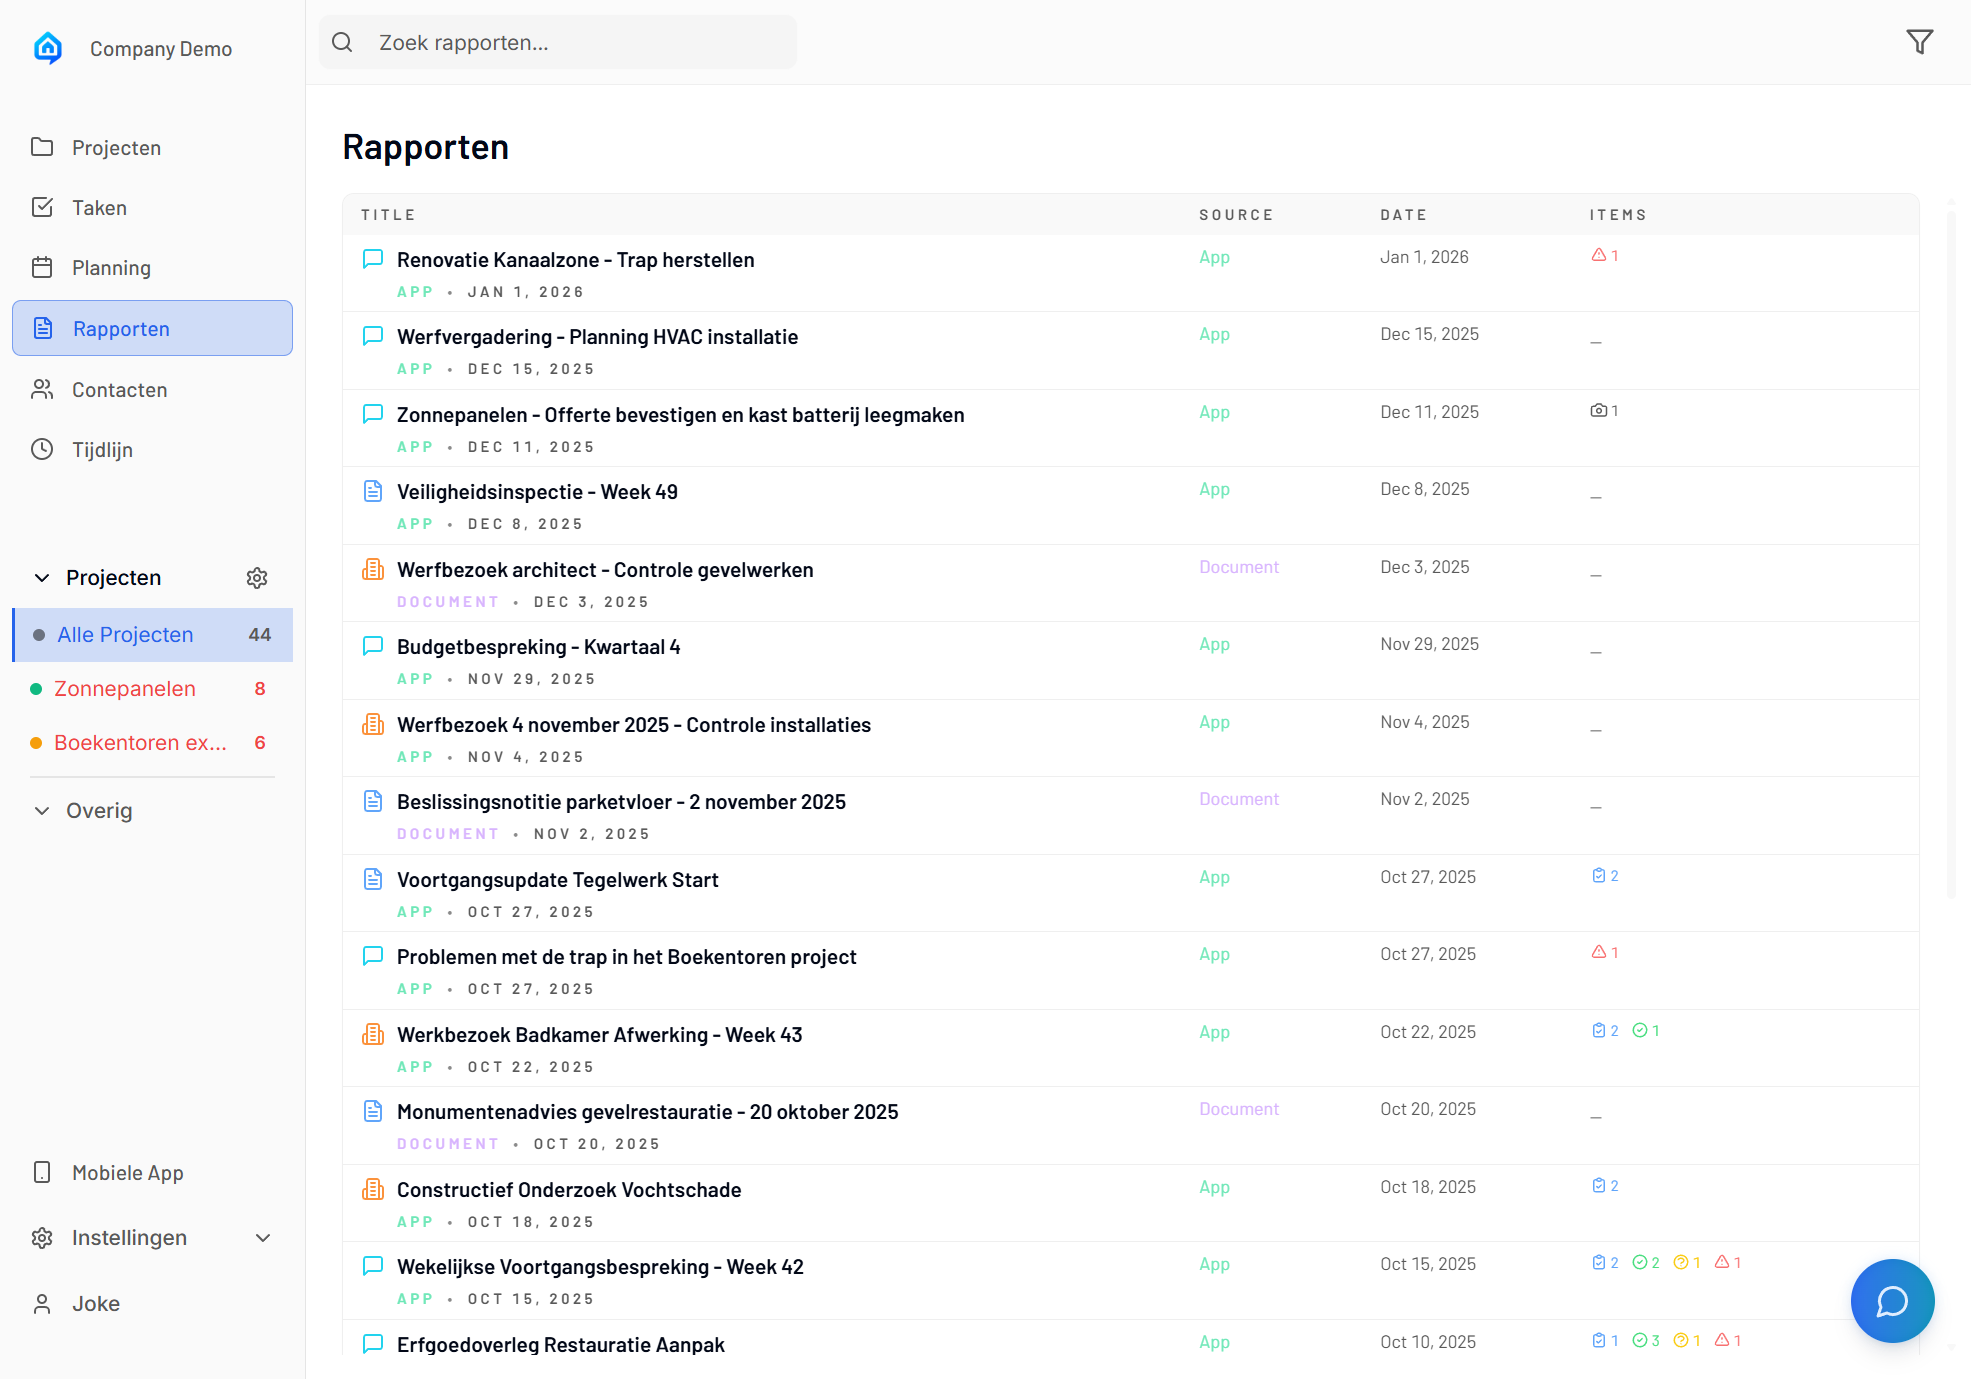Screen dimensions: 1971x1379
Task: Click the tasks count on Voortgangsupdate Tegelwerk
Action: coord(1604,876)
